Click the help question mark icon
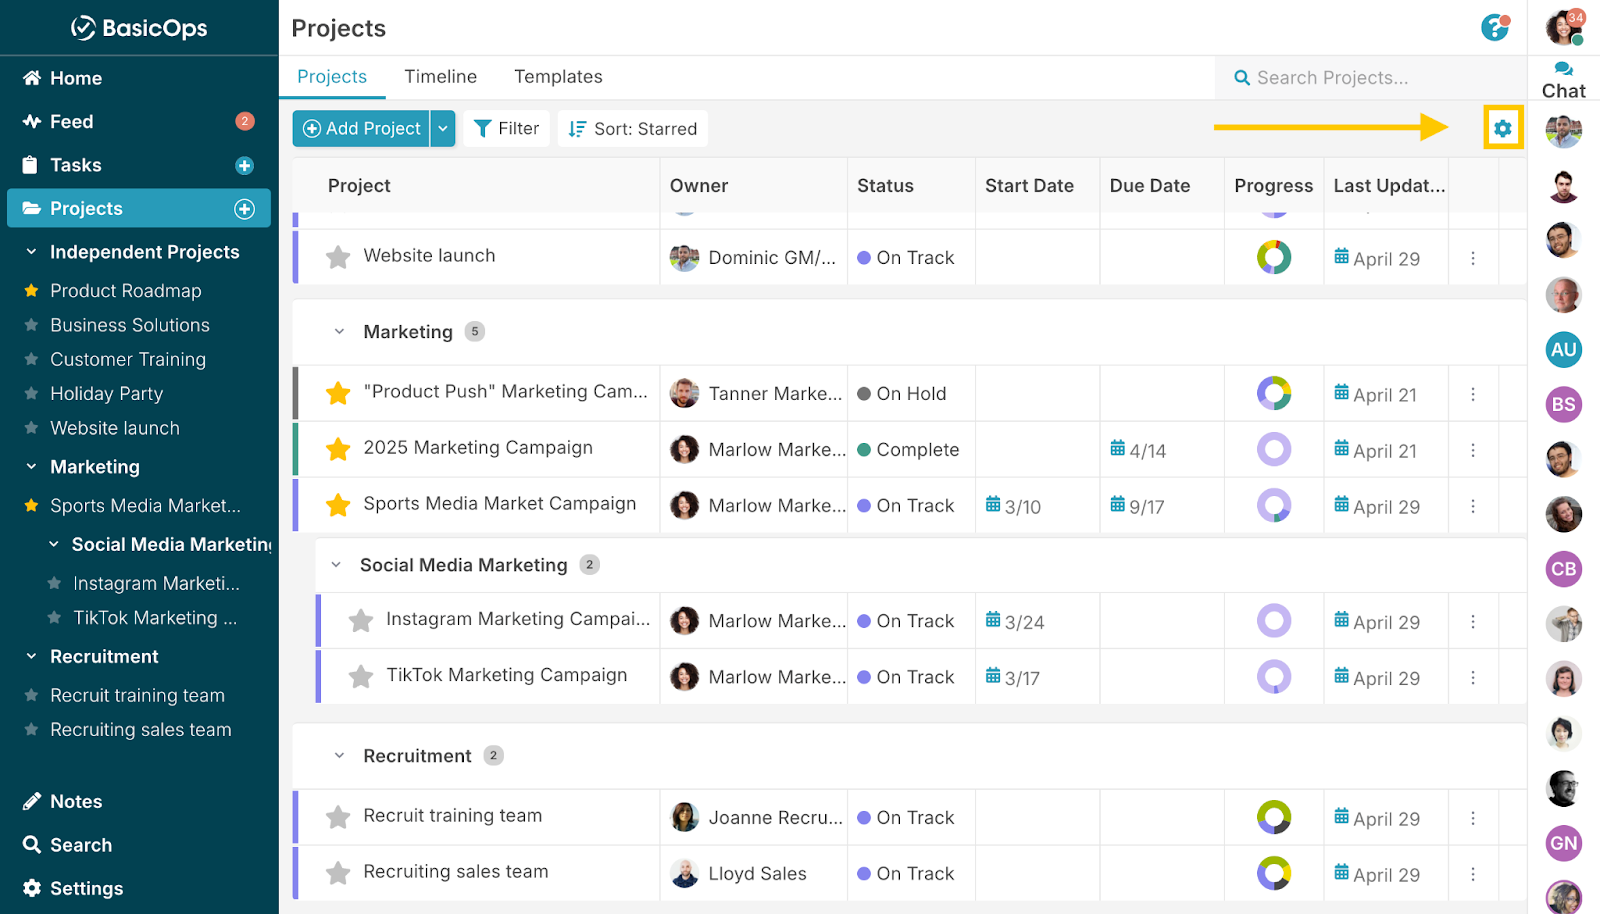The height and width of the screenshot is (914, 1600). coord(1494,28)
